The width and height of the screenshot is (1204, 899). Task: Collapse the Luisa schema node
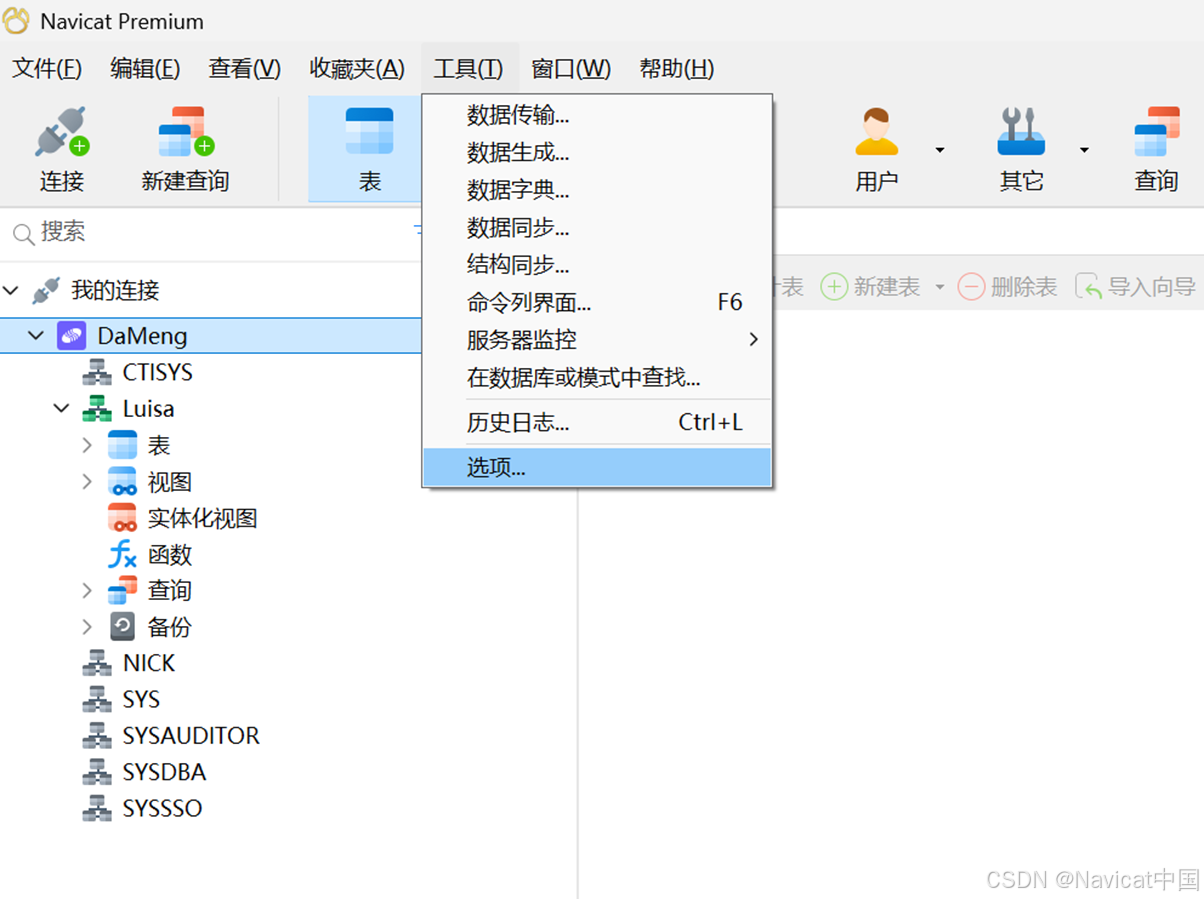pos(62,409)
